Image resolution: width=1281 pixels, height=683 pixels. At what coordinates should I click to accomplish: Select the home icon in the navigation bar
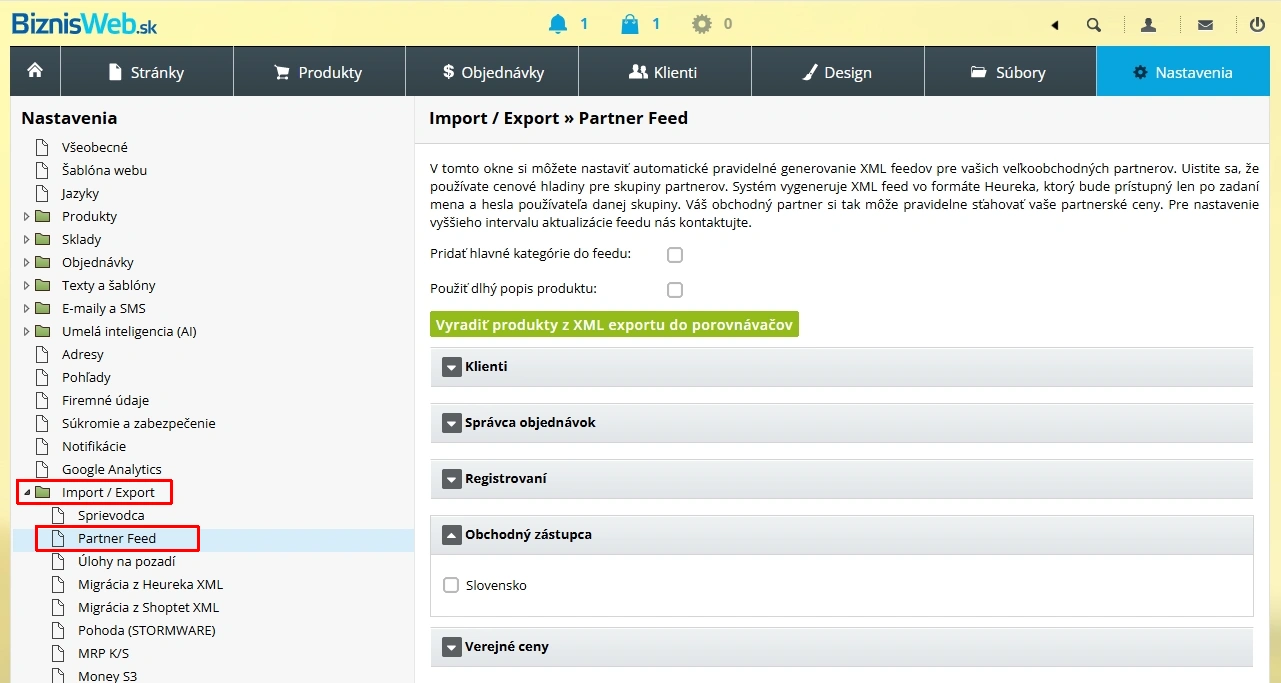tap(34, 71)
